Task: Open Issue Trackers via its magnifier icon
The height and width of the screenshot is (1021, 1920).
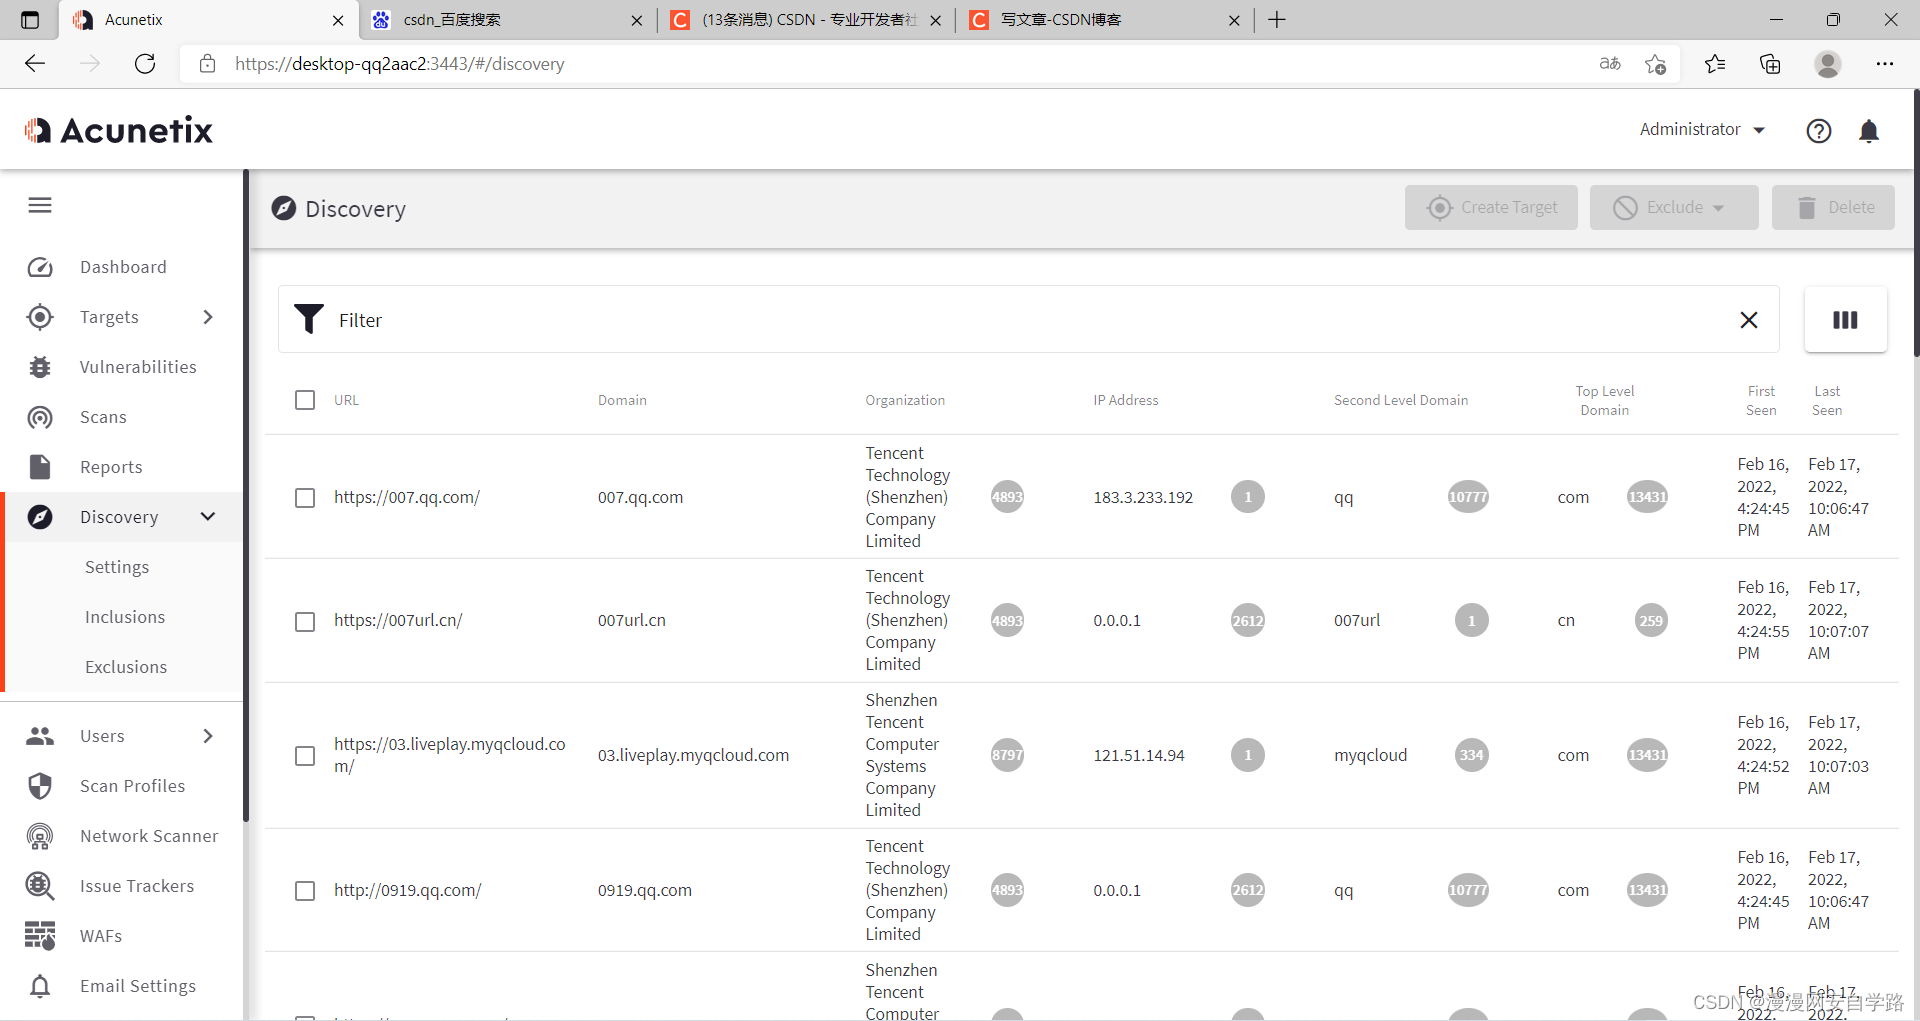Action: [40, 886]
